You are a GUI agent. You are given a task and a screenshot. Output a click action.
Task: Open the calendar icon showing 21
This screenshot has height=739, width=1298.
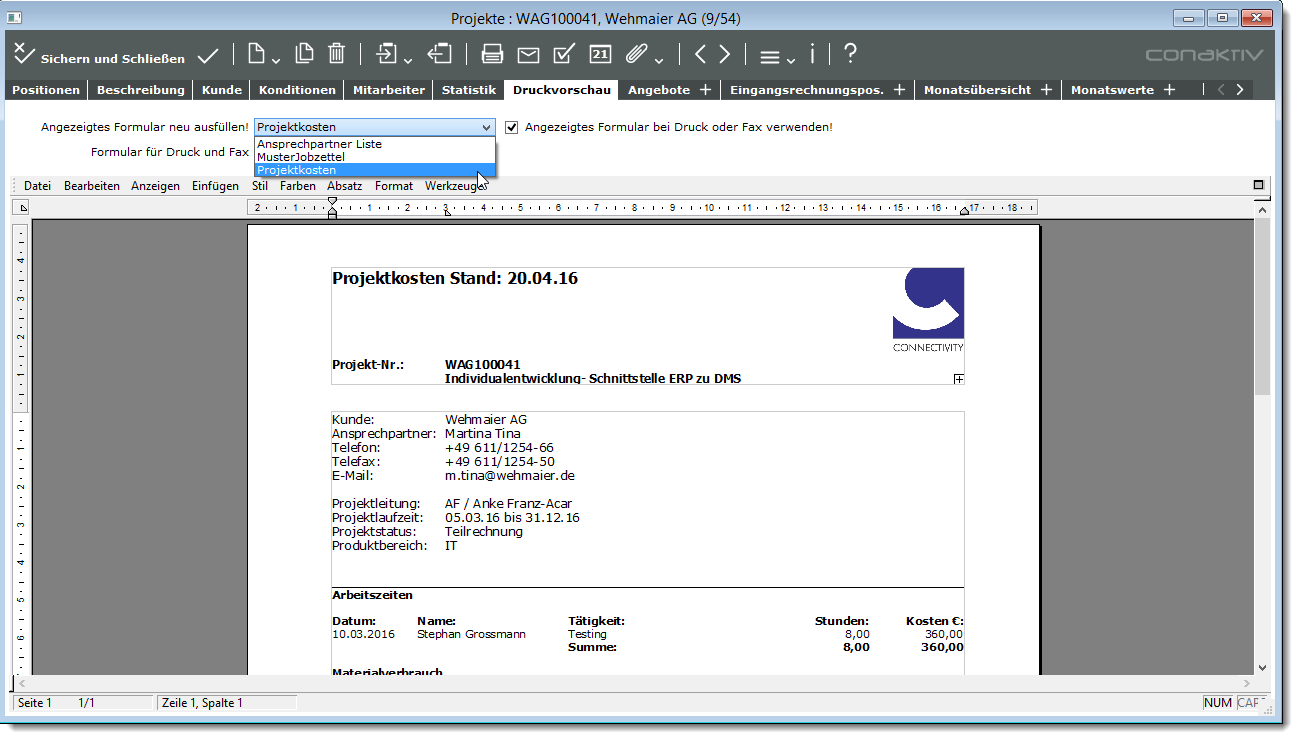[x=600, y=54]
